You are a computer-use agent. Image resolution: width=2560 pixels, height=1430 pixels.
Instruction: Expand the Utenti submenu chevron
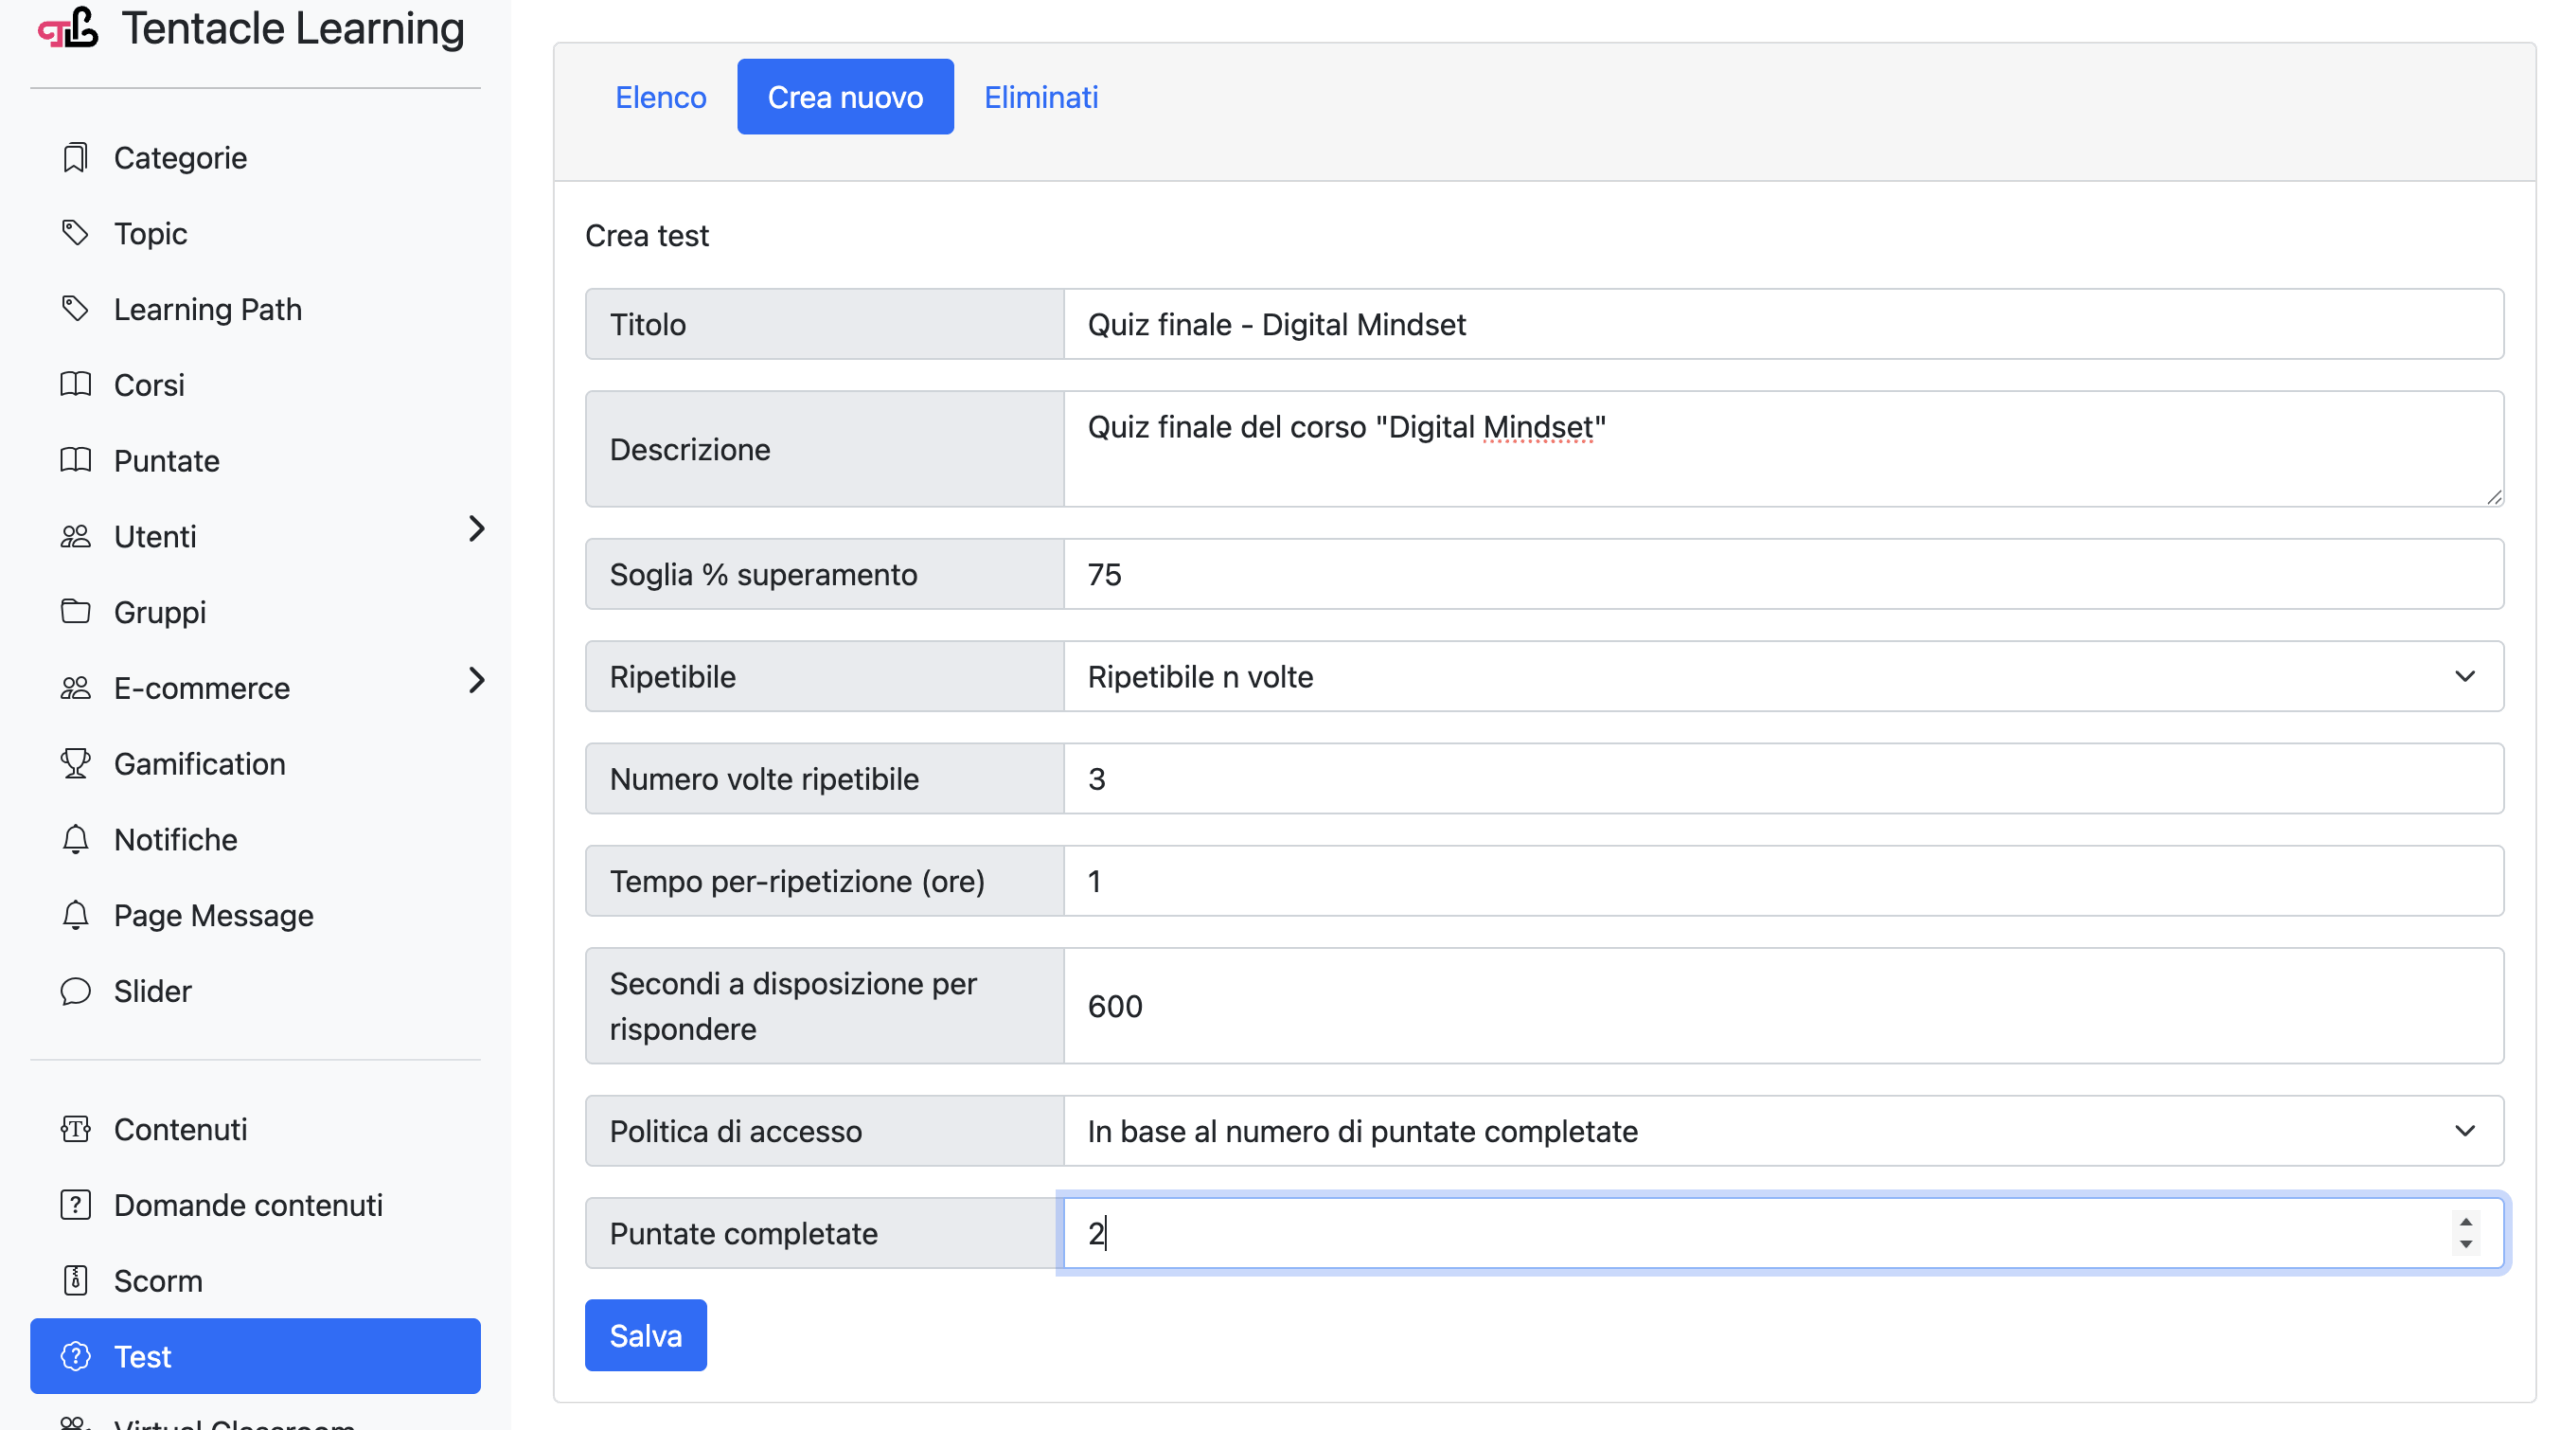[x=476, y=529]
